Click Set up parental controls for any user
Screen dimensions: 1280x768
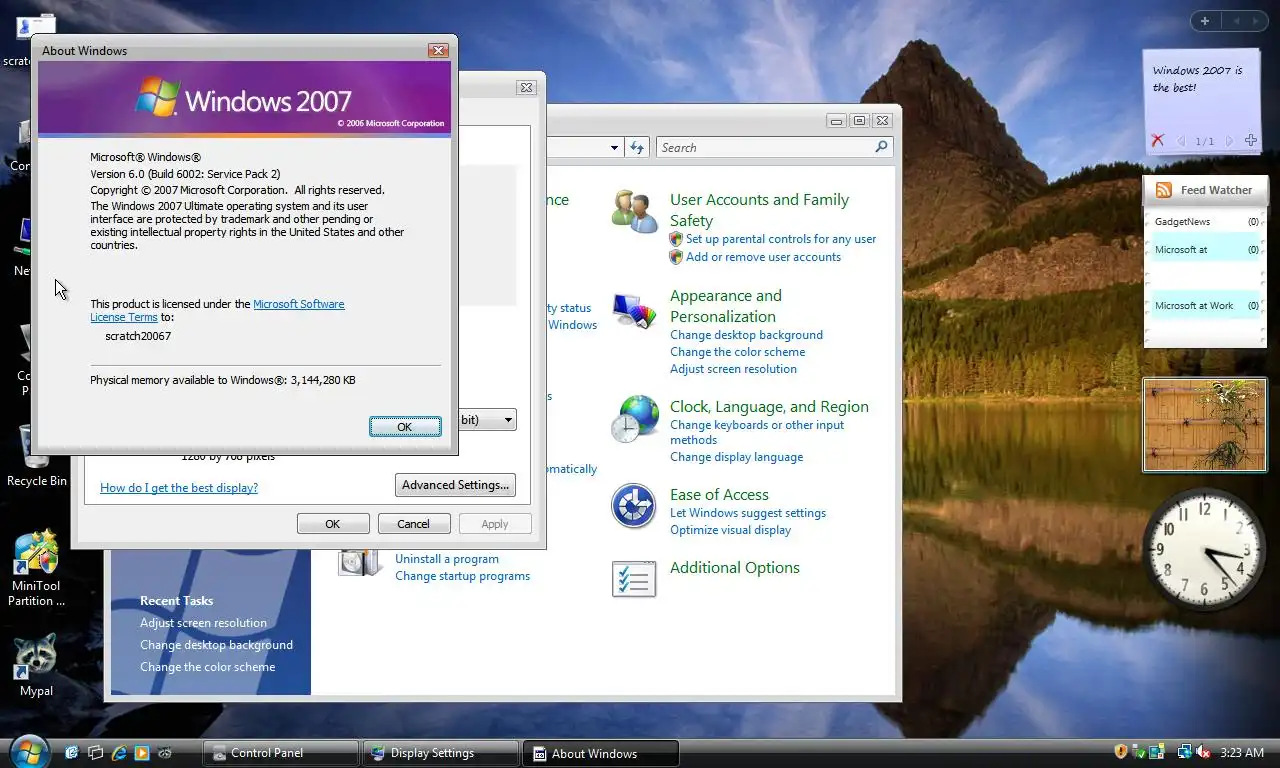pos(781,239)
